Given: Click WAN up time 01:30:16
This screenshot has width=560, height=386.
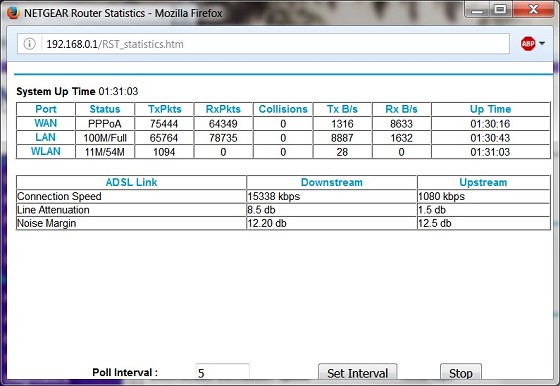Looking at the screenshot, I should click(490, 124).
